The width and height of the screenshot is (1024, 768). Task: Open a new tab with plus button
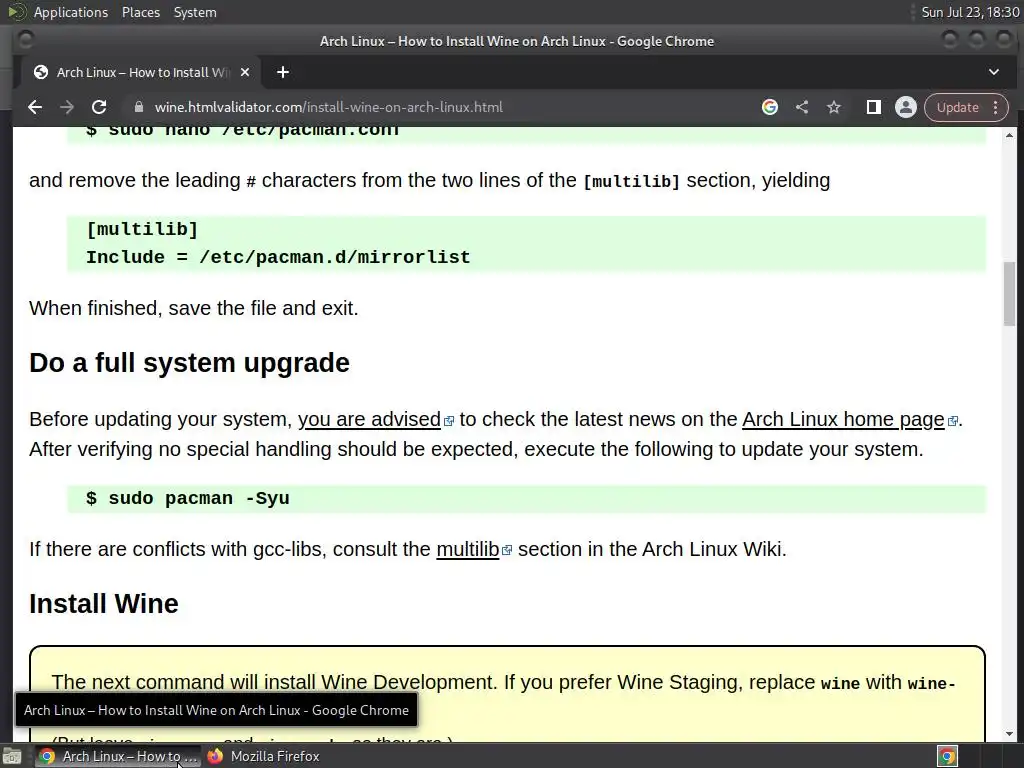click(x=283, y=72)
